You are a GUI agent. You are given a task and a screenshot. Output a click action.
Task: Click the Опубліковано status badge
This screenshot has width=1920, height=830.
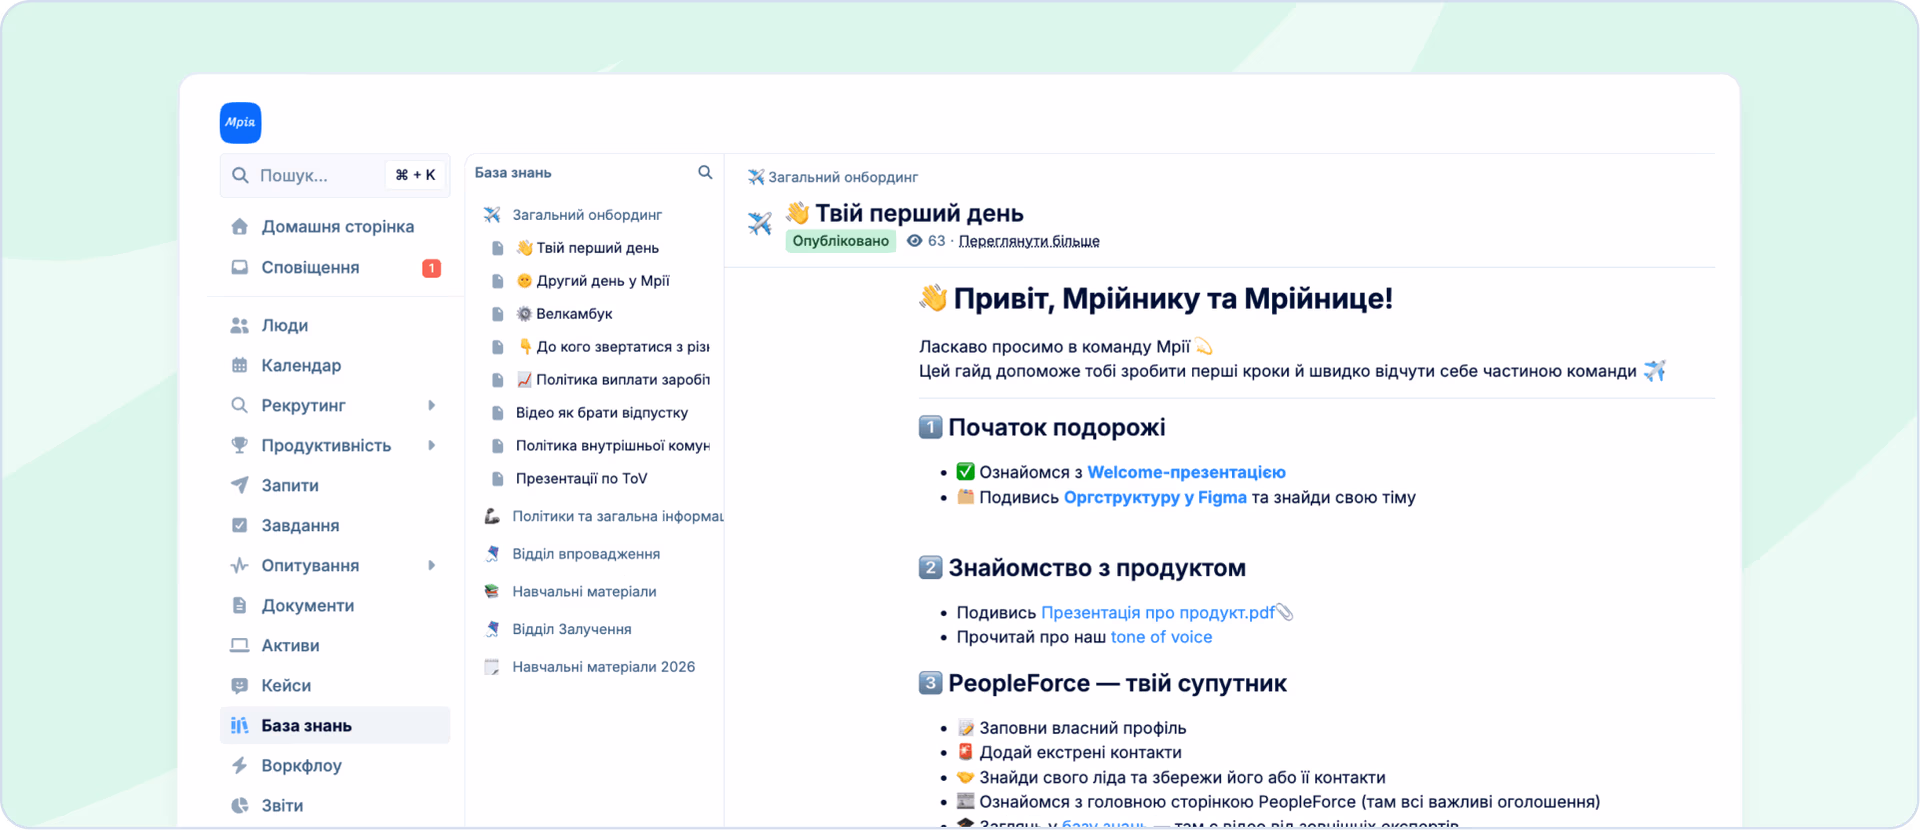pyautogui.click(x=840, y=241)
